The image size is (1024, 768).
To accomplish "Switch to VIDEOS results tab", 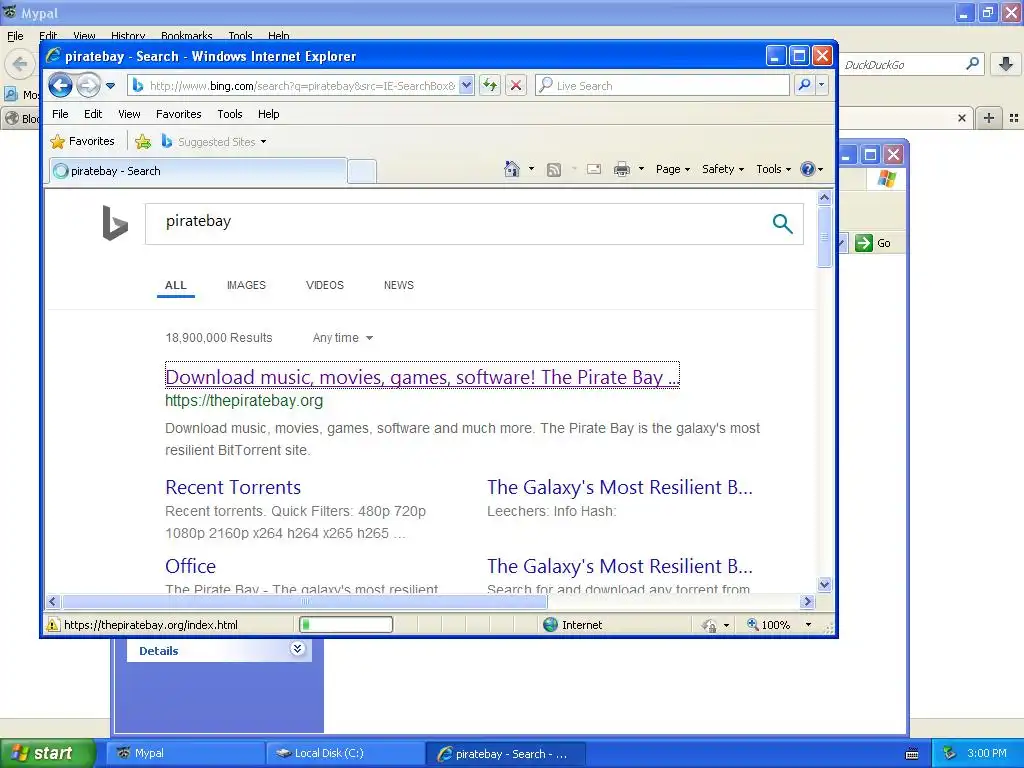I will [325, 285].
